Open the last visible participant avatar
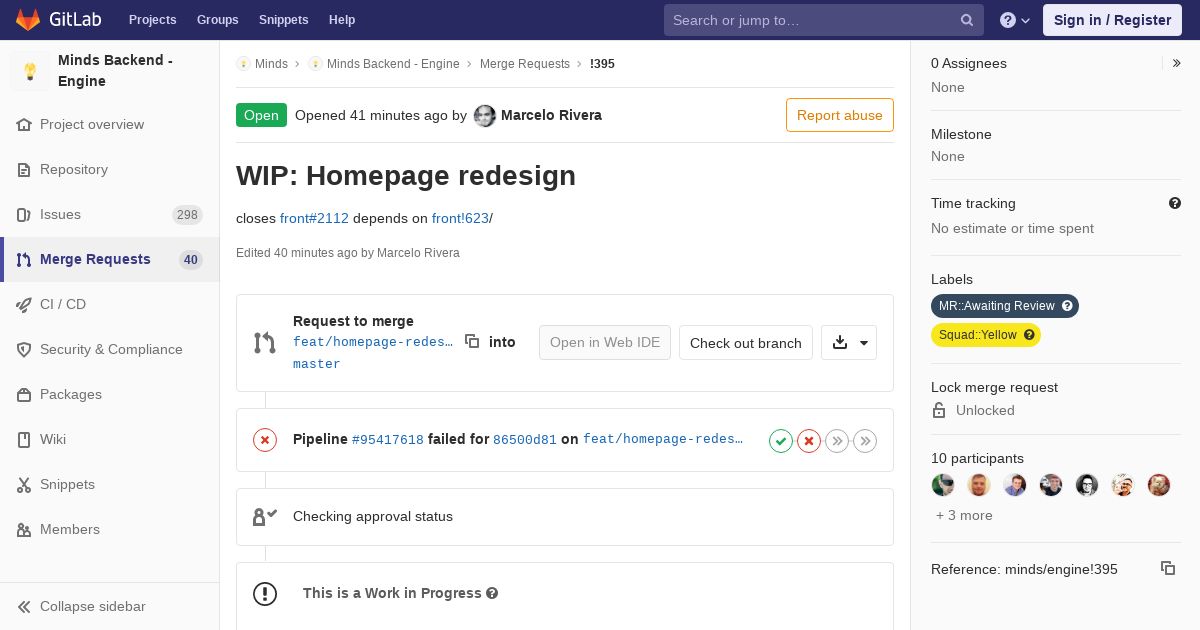Viewport: 1200px width, 630px height. point(1159,485)
